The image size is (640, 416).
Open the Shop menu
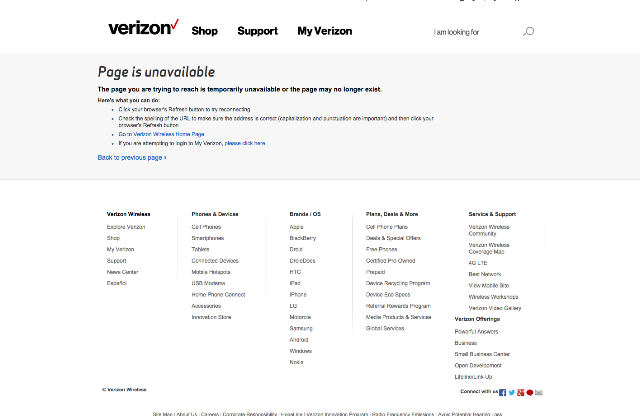(204, 31)
